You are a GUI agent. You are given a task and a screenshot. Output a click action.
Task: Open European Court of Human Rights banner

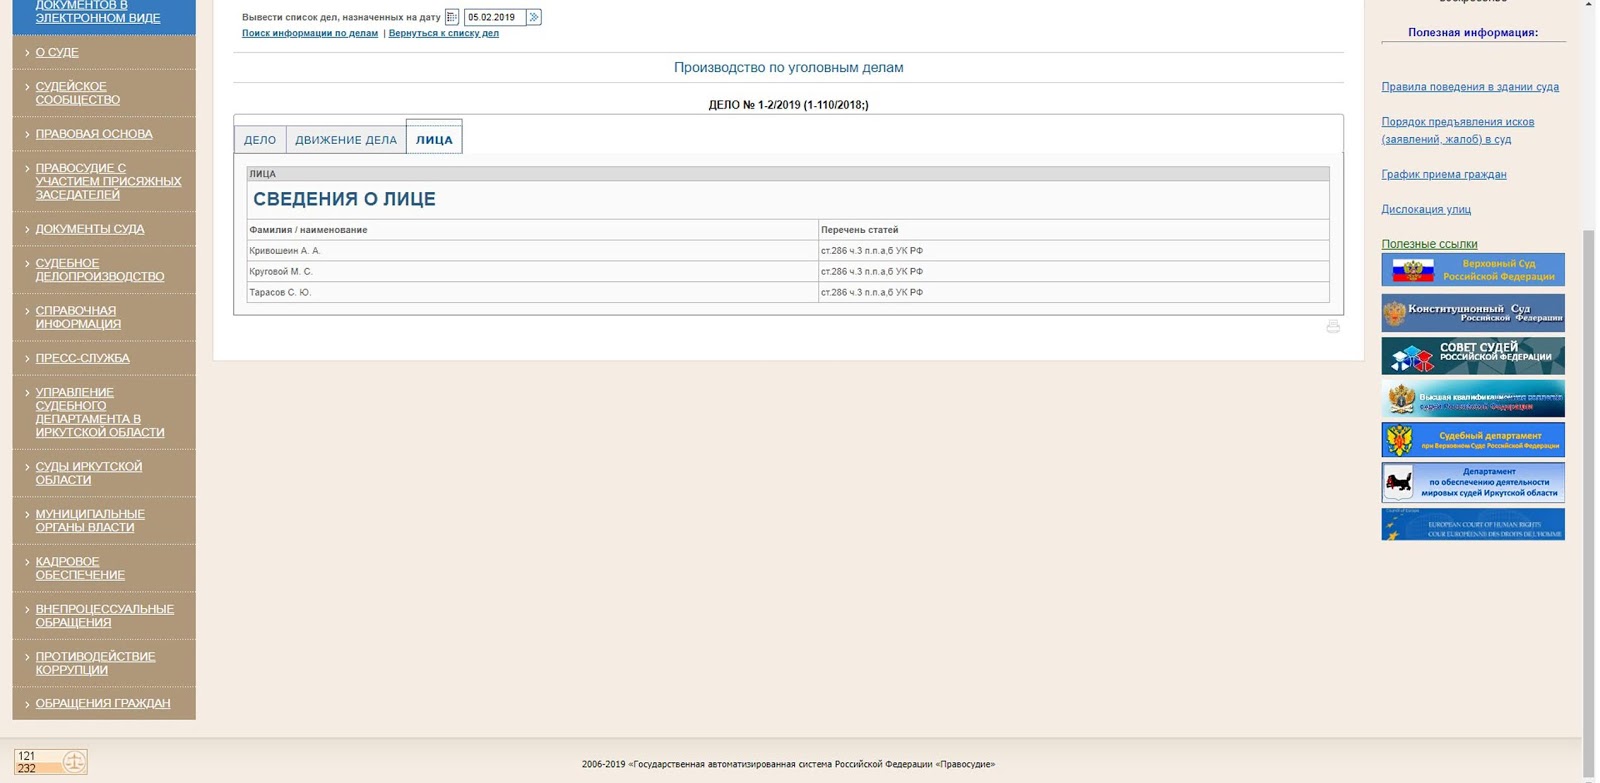pos(1473,524)
